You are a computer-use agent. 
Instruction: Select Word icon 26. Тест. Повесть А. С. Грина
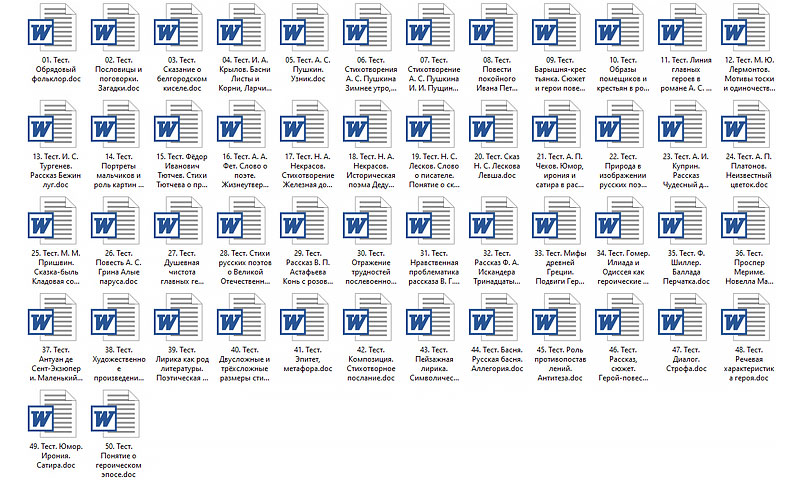click(115, 221)
